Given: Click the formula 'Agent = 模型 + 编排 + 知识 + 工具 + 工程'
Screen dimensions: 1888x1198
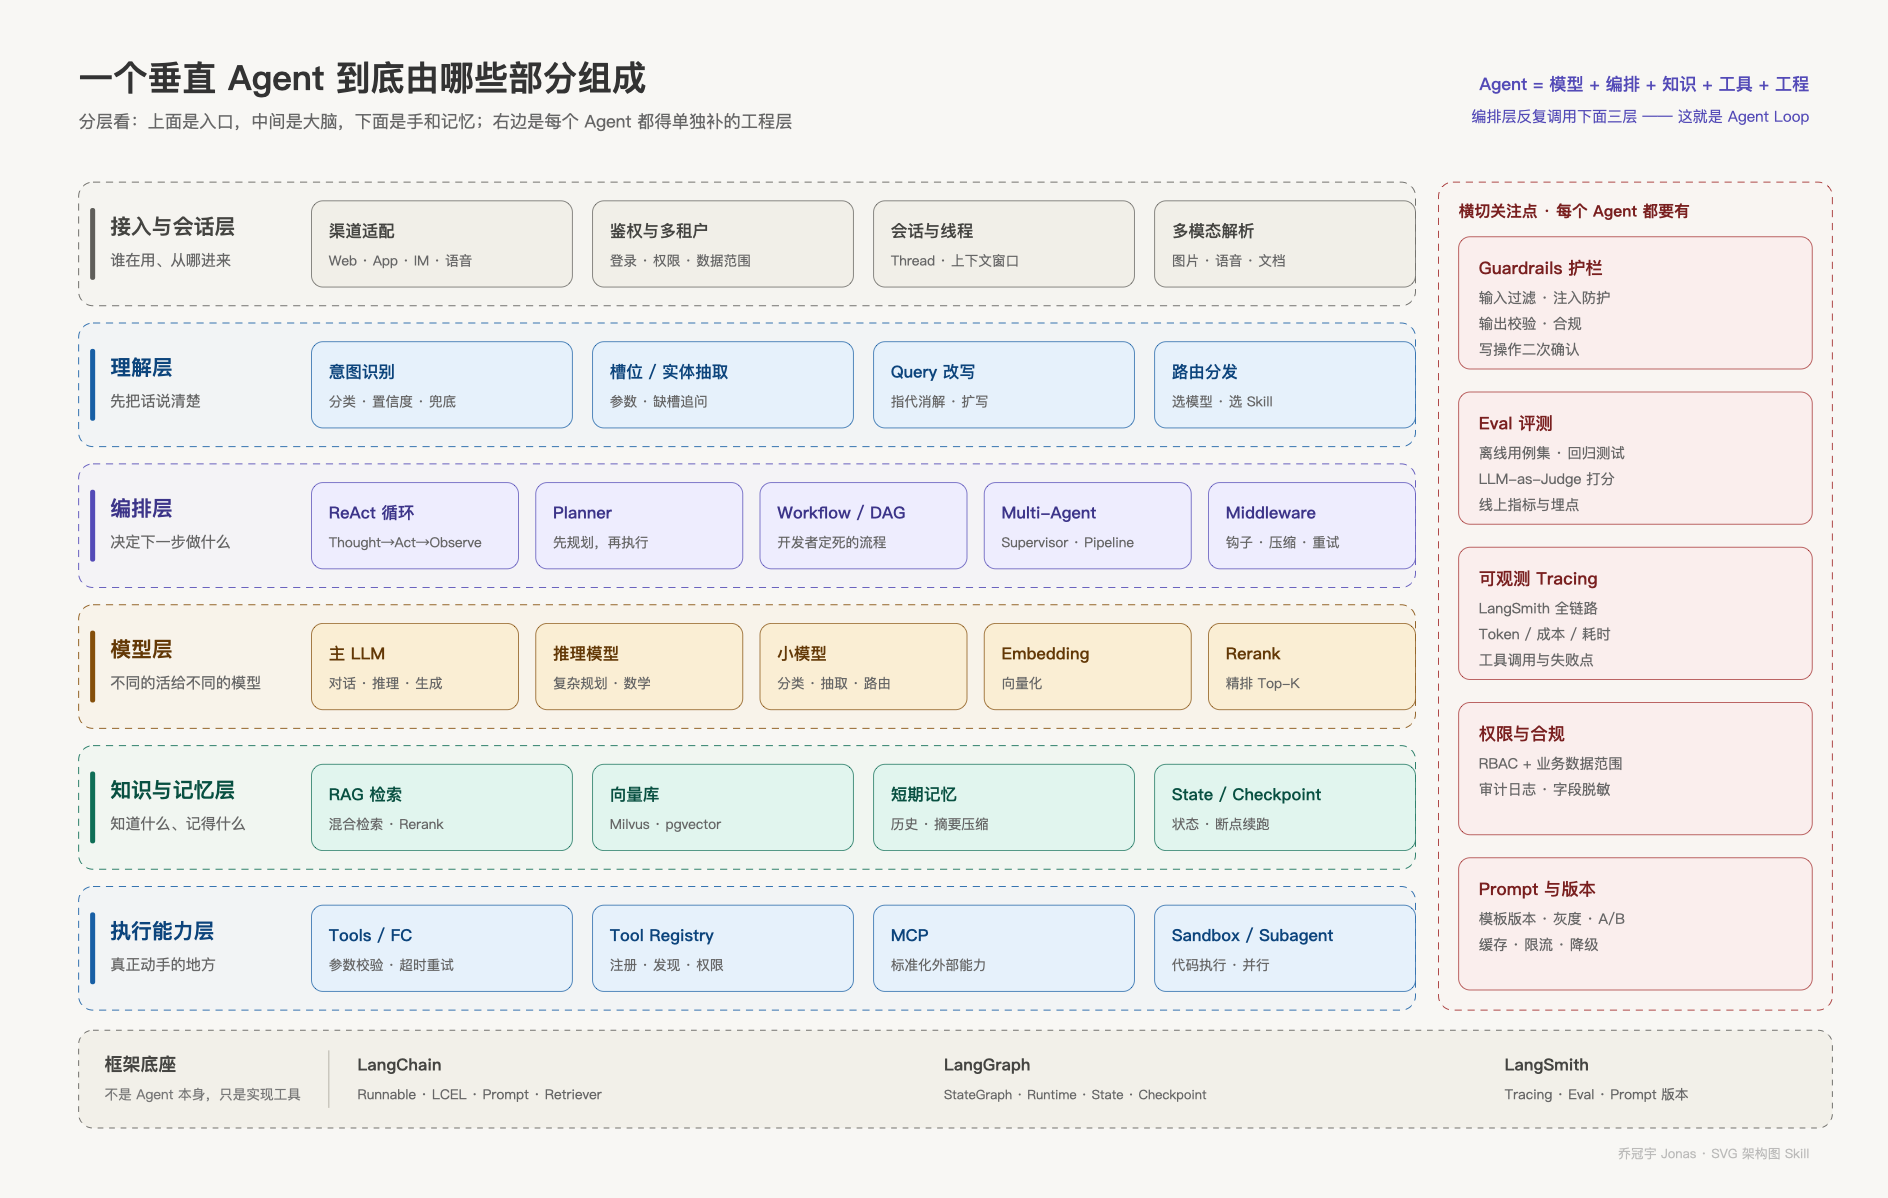Looking at the screenshot, I should (x=1644, y=85).
